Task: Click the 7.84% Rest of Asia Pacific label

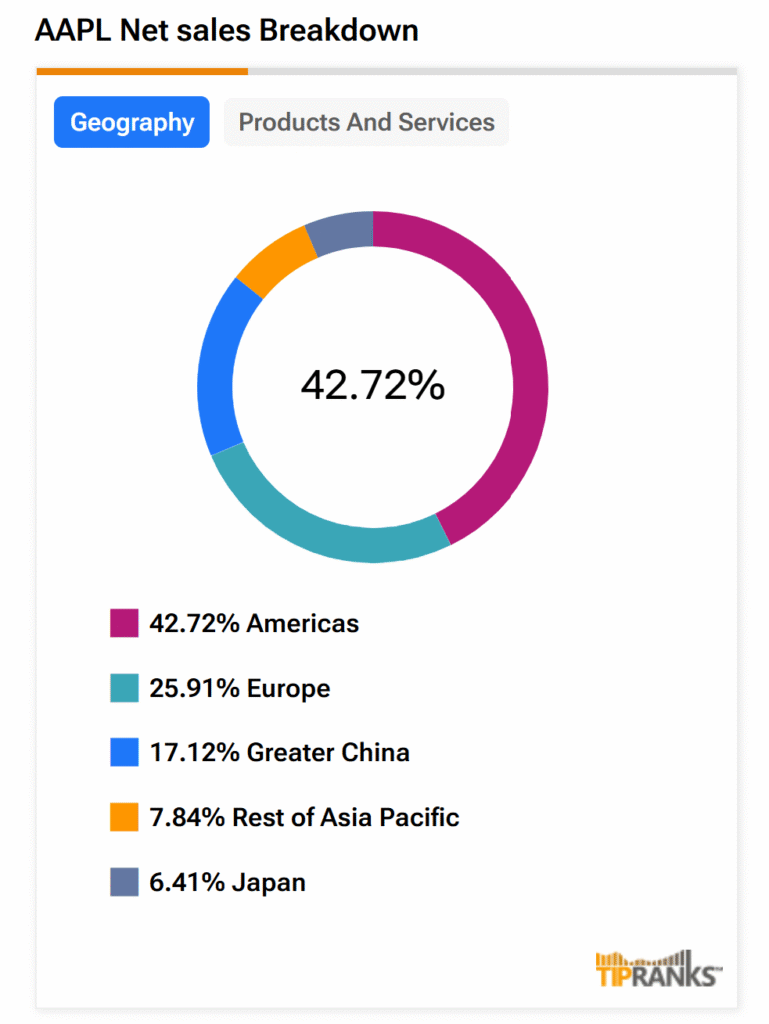Action: coord(304,818)
